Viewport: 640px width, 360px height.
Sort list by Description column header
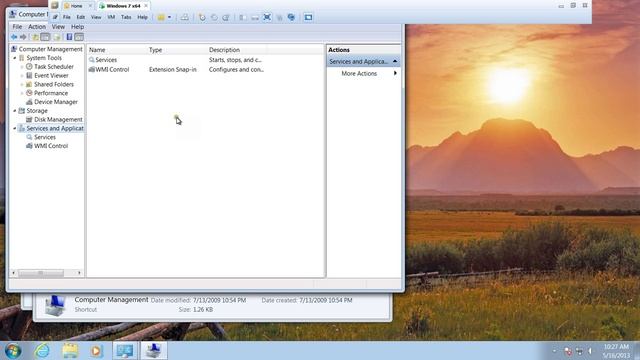pos(237,50)
